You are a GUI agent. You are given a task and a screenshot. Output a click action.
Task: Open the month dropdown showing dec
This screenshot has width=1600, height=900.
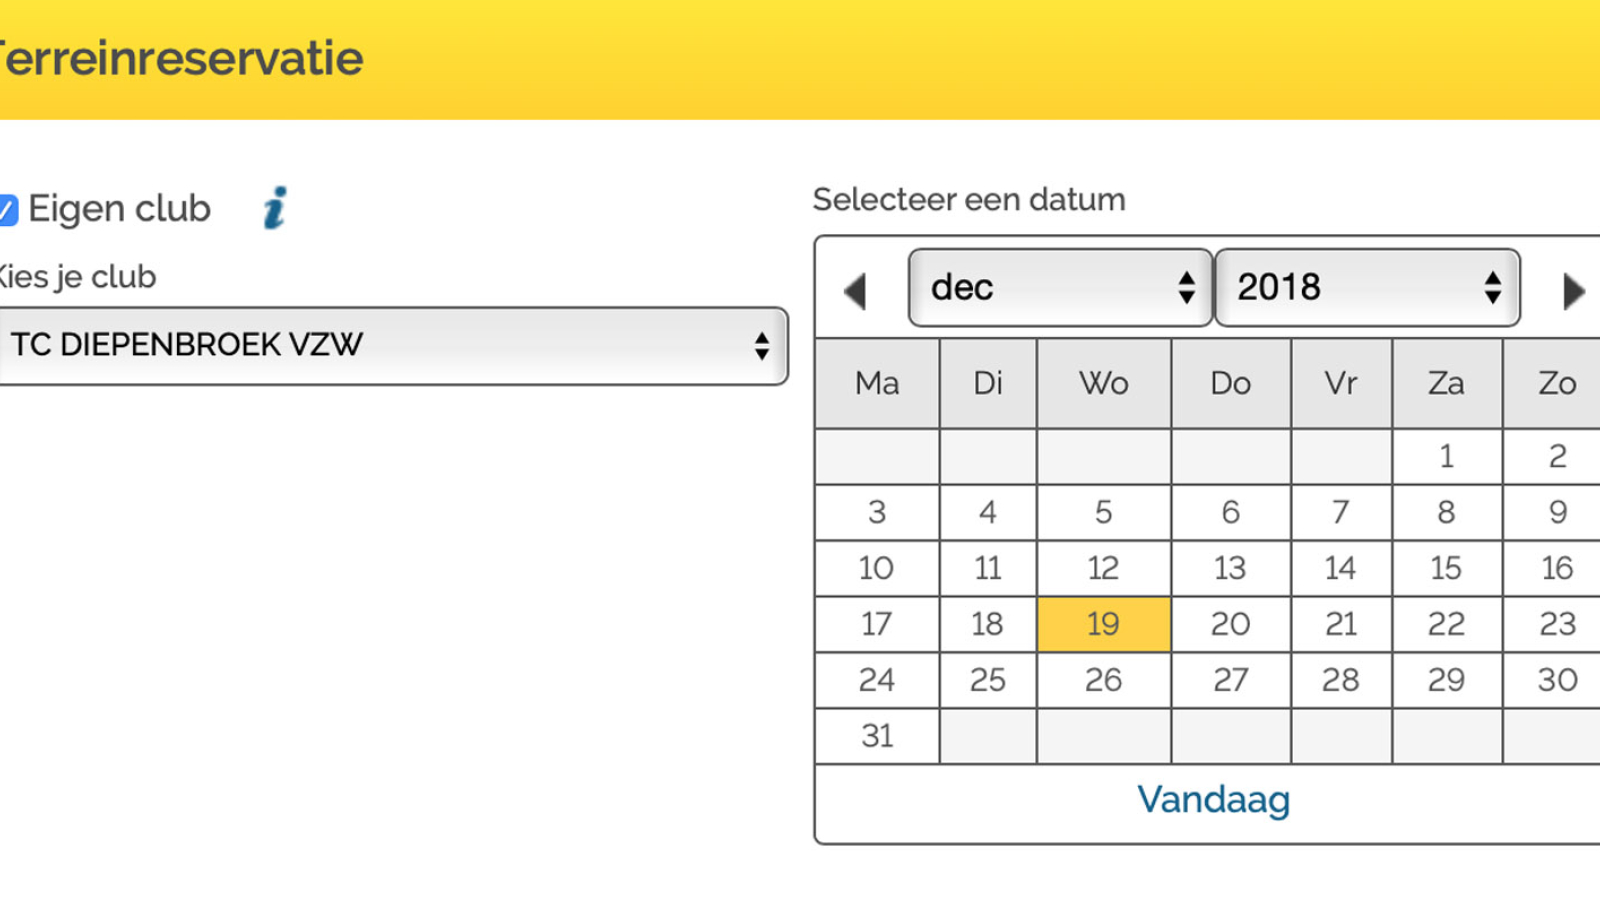click(x=1060, y=288)
